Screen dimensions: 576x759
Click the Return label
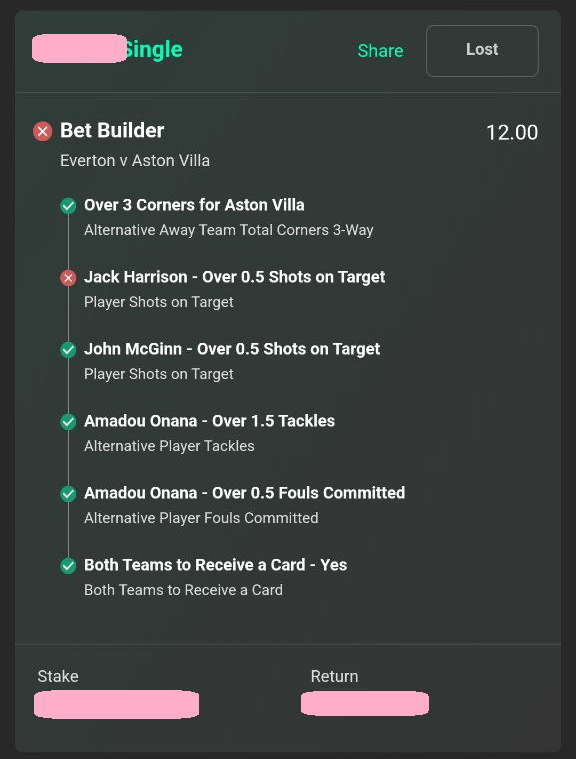[334, 676]
